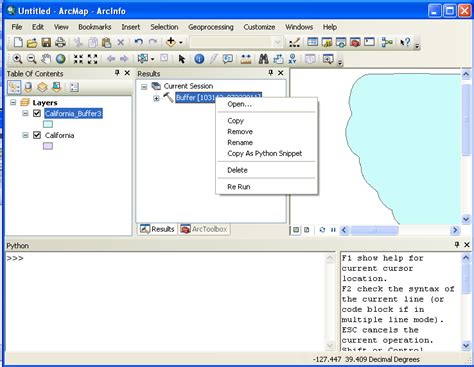Screen dimensions: 474x367
Task: Close the Python window
Action: [467, 245]
